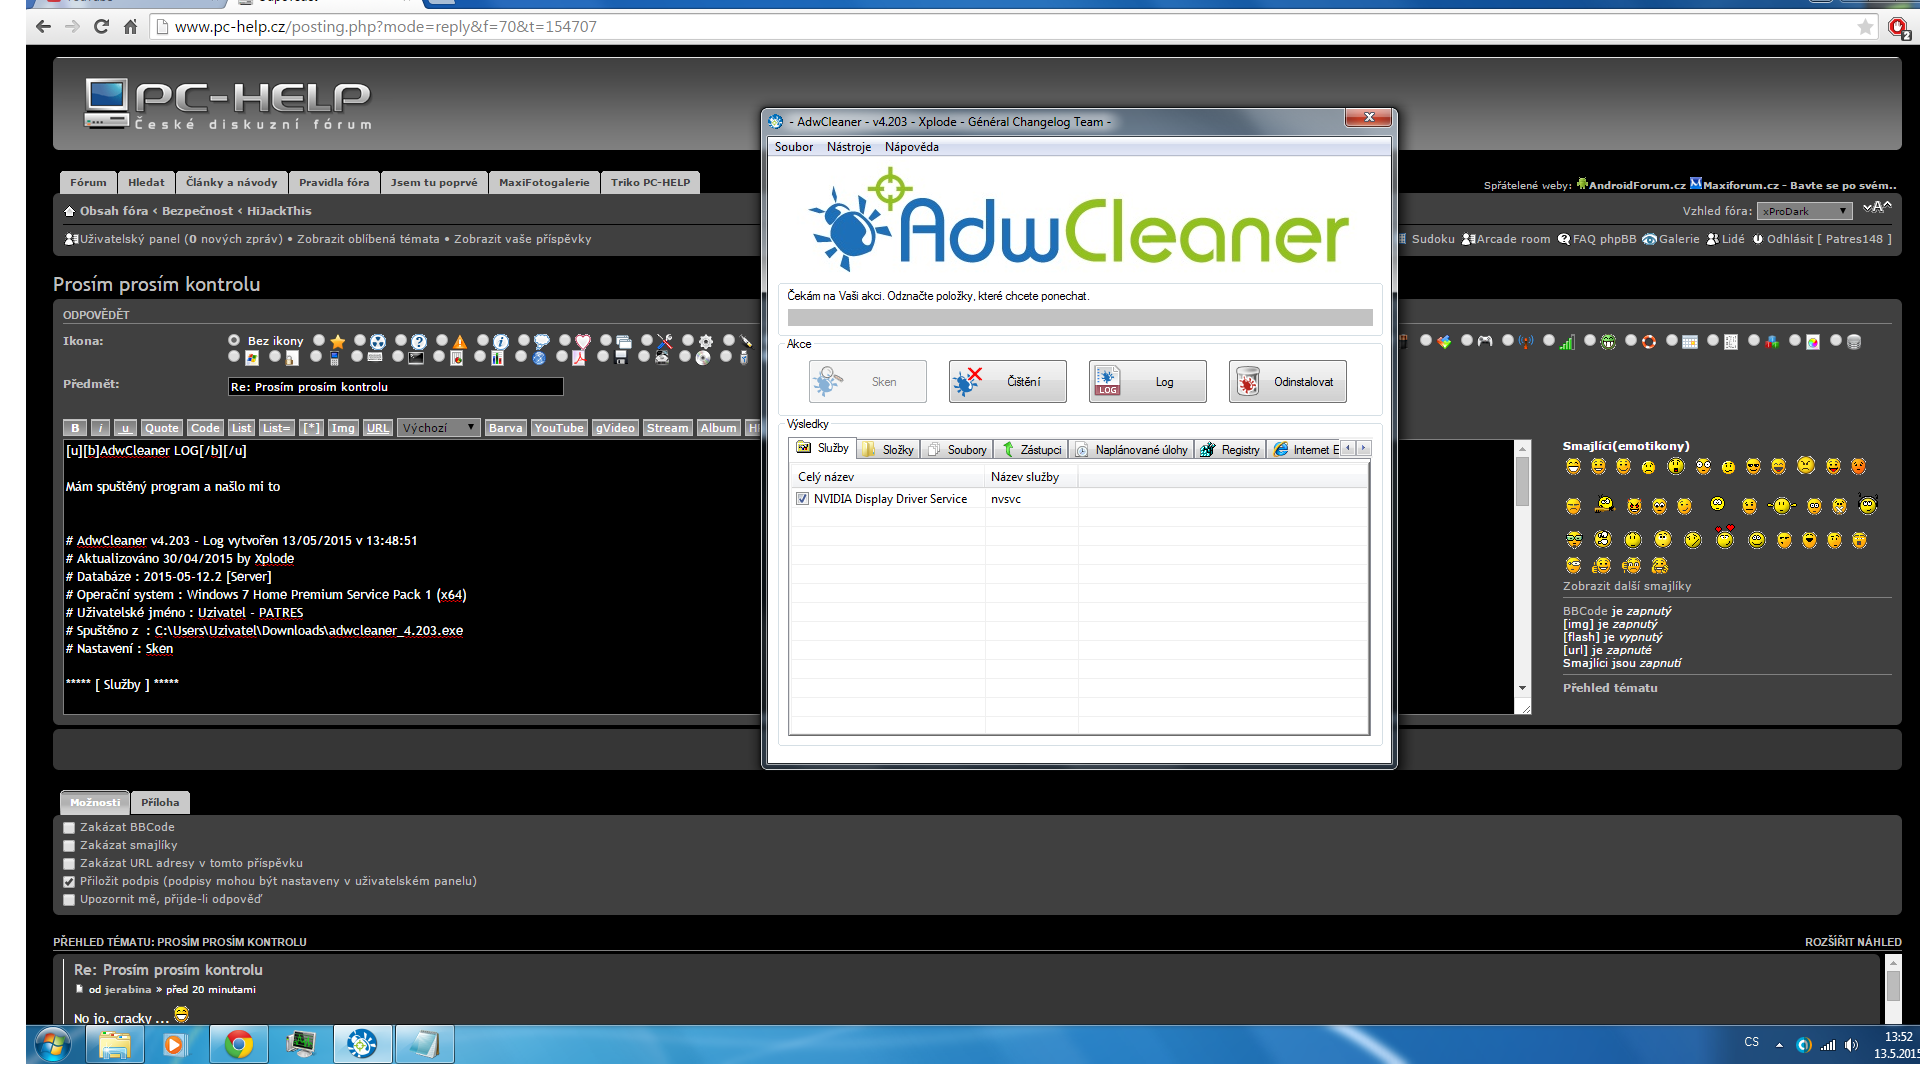Click the Čištění button in AdwCleaner
This screenshot has height=1080, width=1920.
(x=1007, y=382)
